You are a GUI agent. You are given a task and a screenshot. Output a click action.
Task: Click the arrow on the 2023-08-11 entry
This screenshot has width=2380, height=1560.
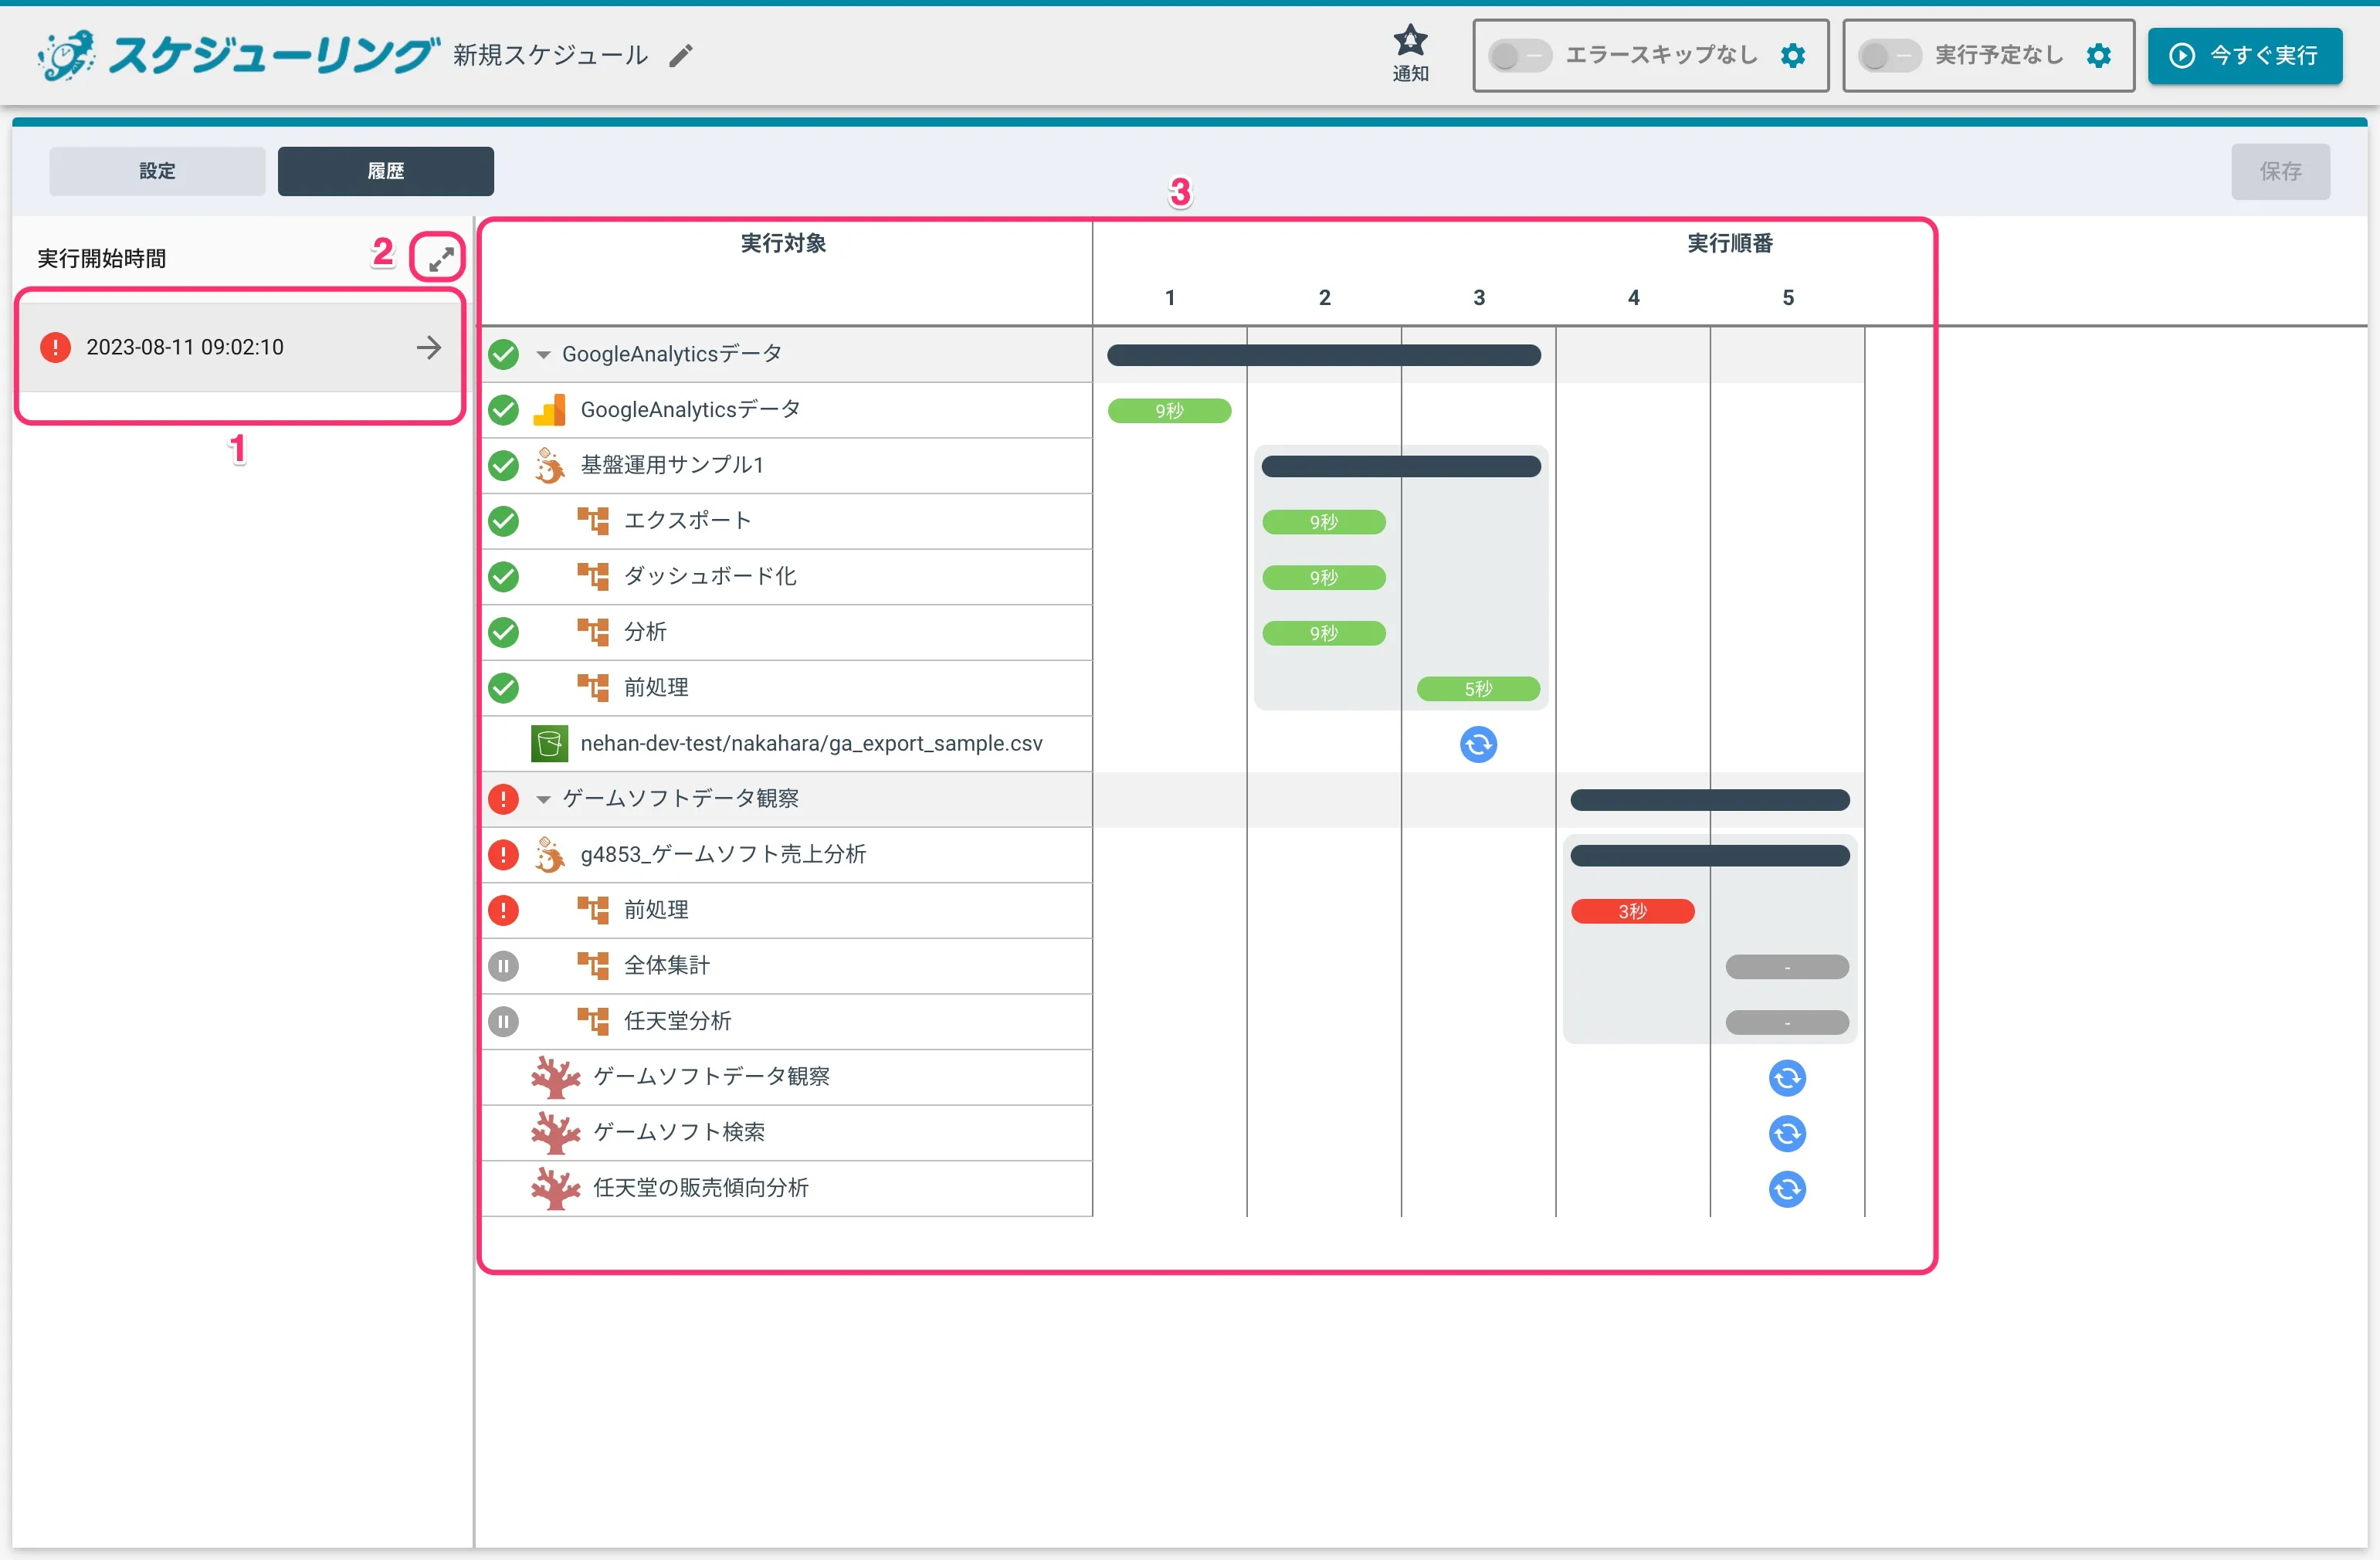[429, 347]
